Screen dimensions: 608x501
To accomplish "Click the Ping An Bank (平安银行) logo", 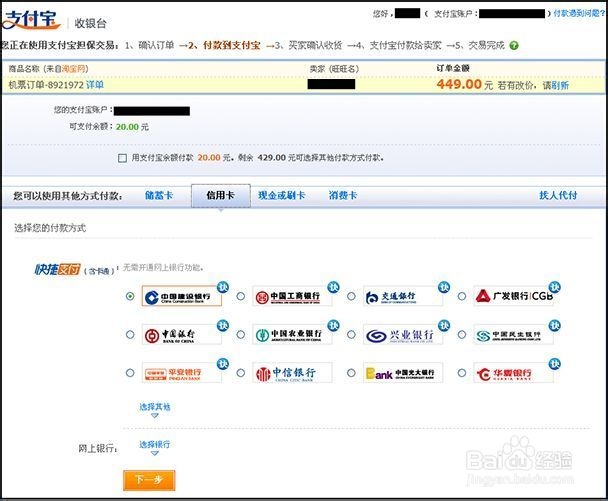I will 181,373.
